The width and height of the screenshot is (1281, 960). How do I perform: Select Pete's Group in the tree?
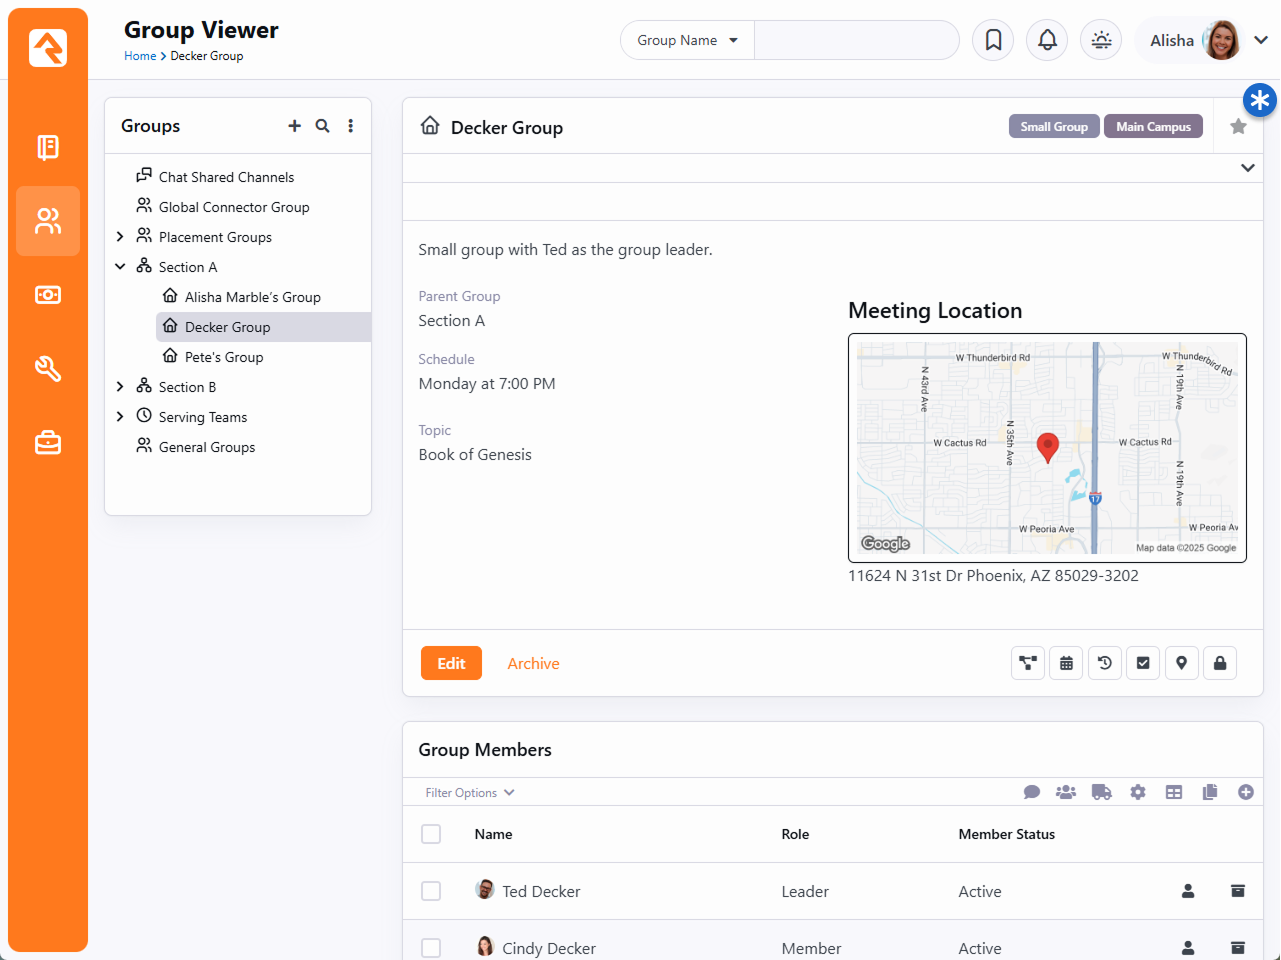(224, 357)
